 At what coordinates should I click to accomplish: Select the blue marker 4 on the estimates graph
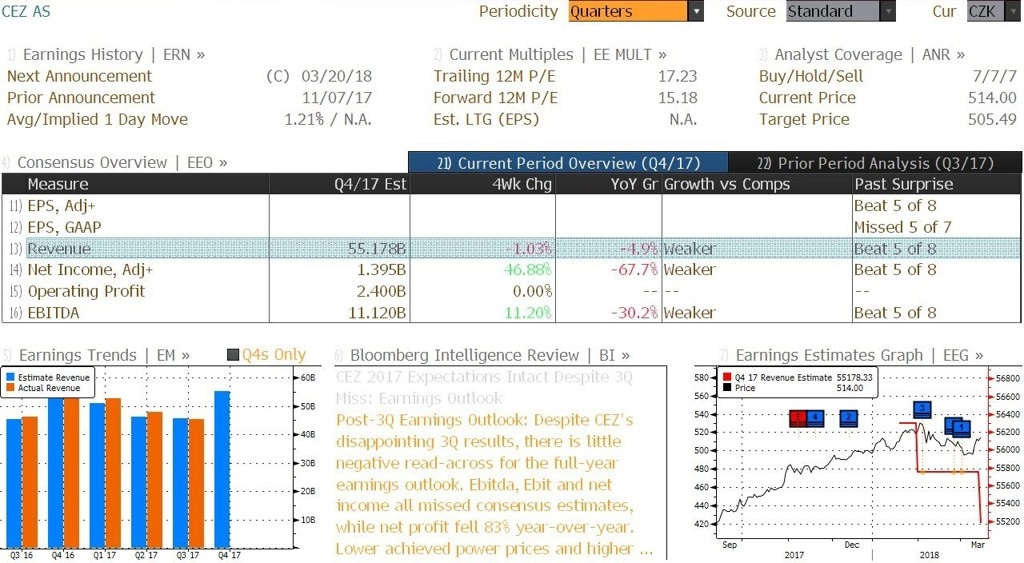[815, 417]
